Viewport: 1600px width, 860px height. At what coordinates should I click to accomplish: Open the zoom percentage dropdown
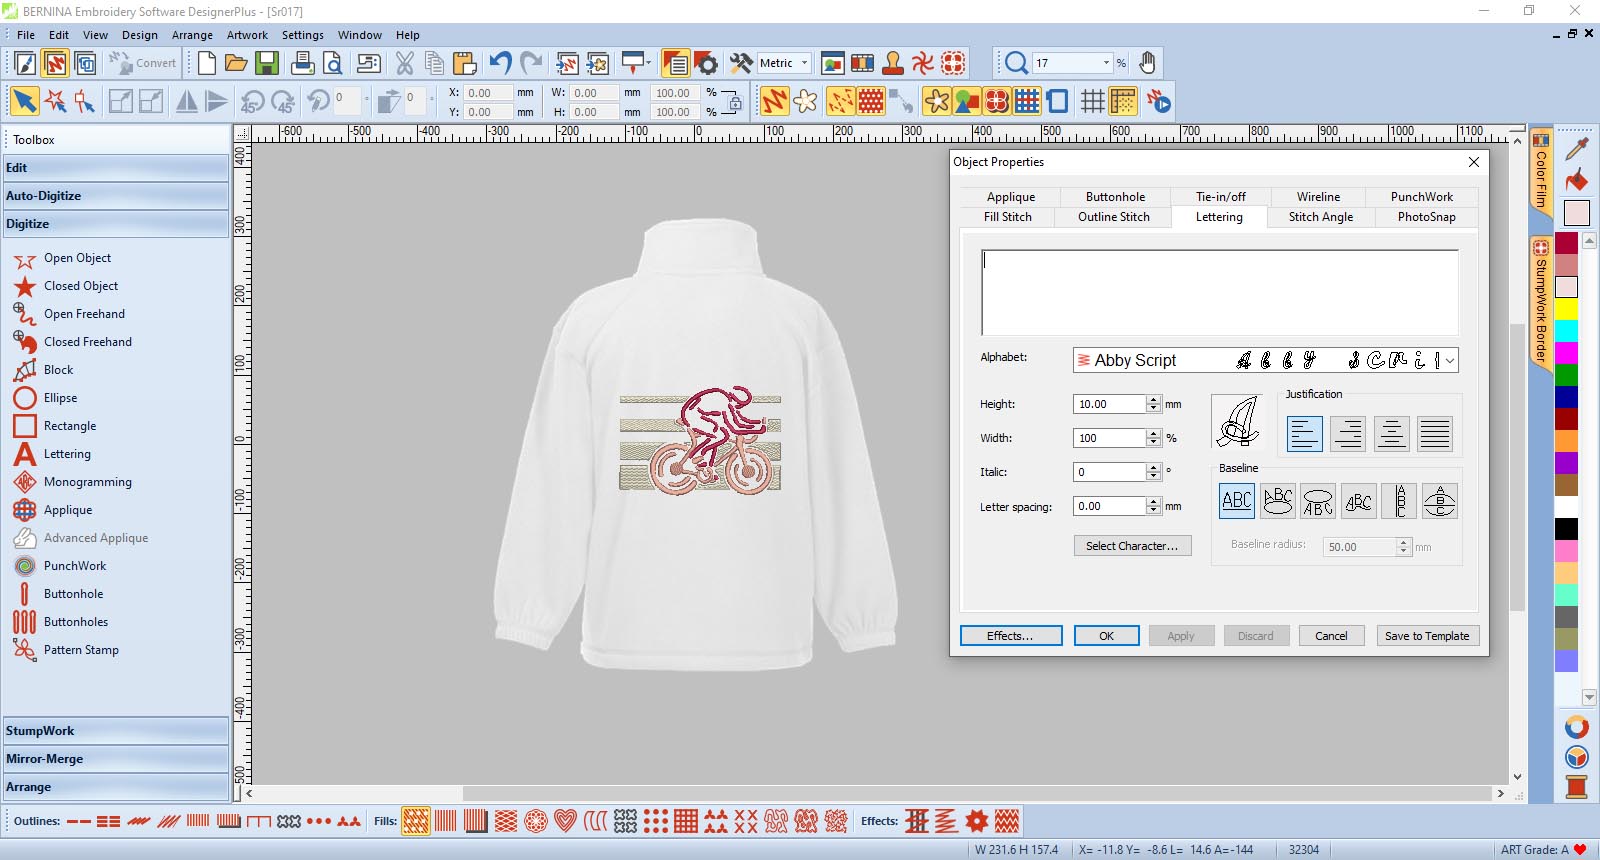[1106, 63]
